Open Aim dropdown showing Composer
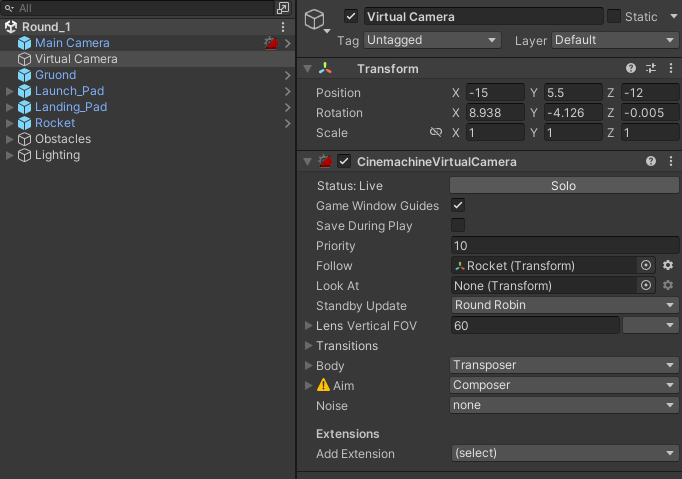The image size is (682, 479). tap(565, 385)
